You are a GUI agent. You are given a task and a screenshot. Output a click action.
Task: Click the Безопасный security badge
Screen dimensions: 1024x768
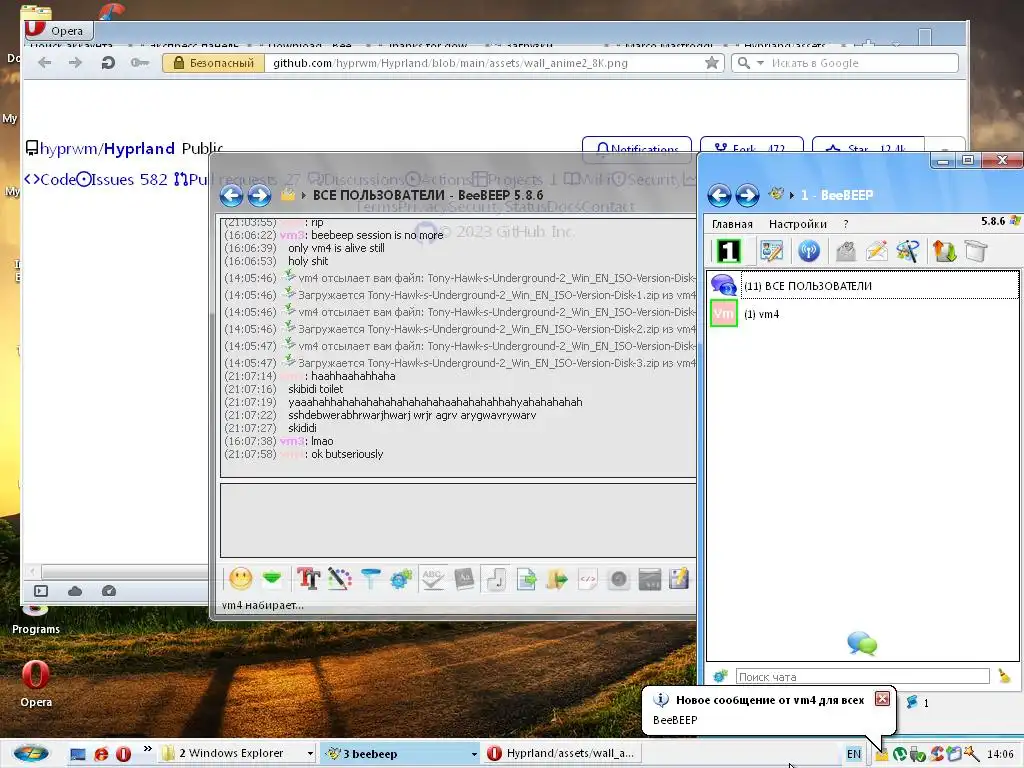[x=213, y=63]
